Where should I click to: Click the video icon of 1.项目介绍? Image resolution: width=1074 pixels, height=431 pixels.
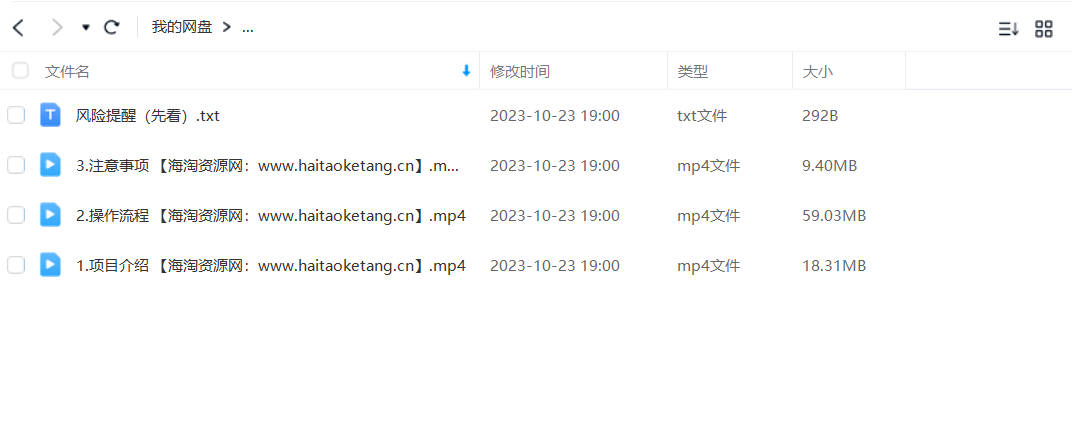pos(50,265)
